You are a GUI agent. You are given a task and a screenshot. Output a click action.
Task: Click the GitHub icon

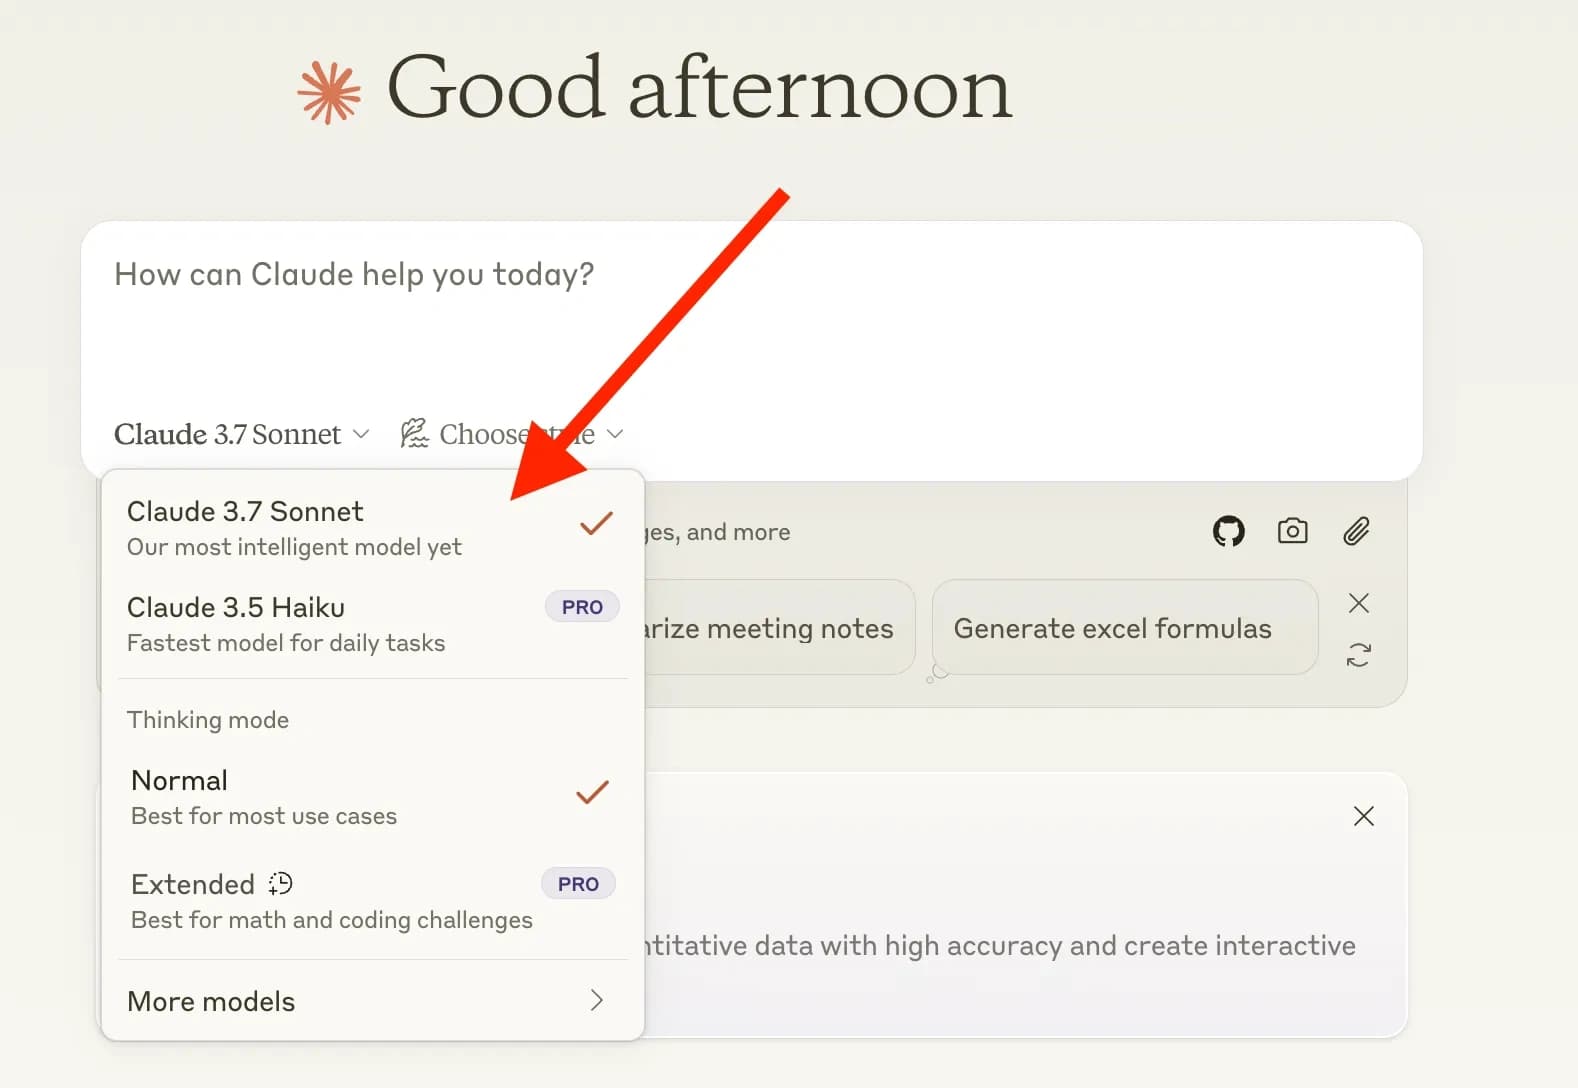(1228, 531)
